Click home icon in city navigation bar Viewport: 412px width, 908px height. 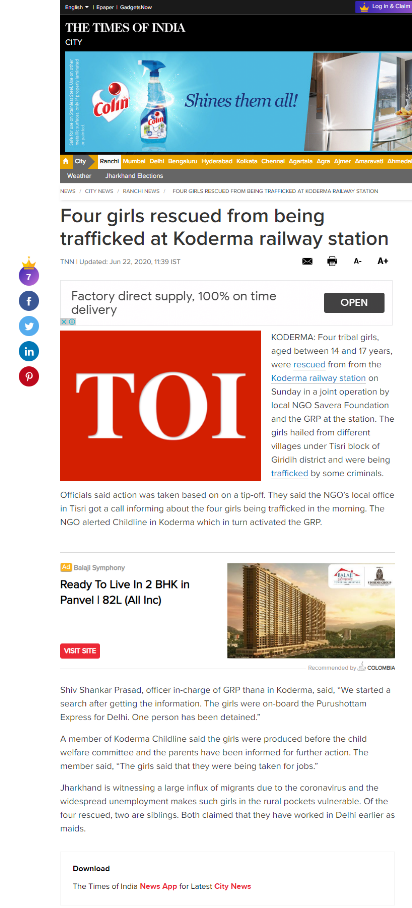pyautogui.click(x=65, y=161)
